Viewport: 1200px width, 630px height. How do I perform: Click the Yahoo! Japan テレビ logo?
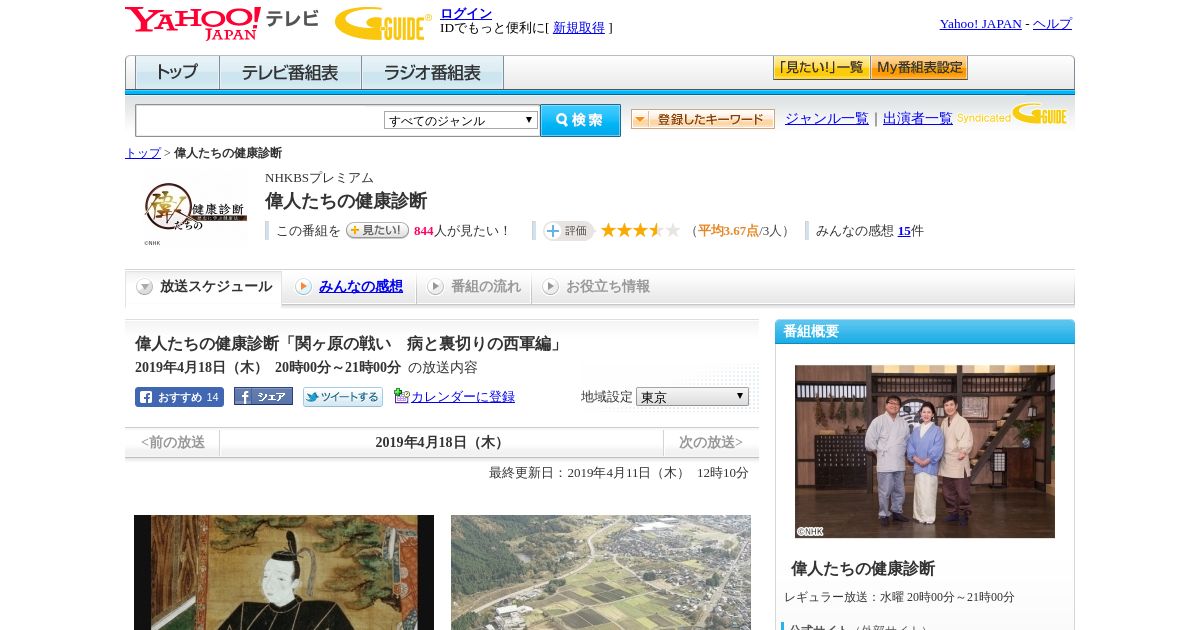click(x=222, y=23)
